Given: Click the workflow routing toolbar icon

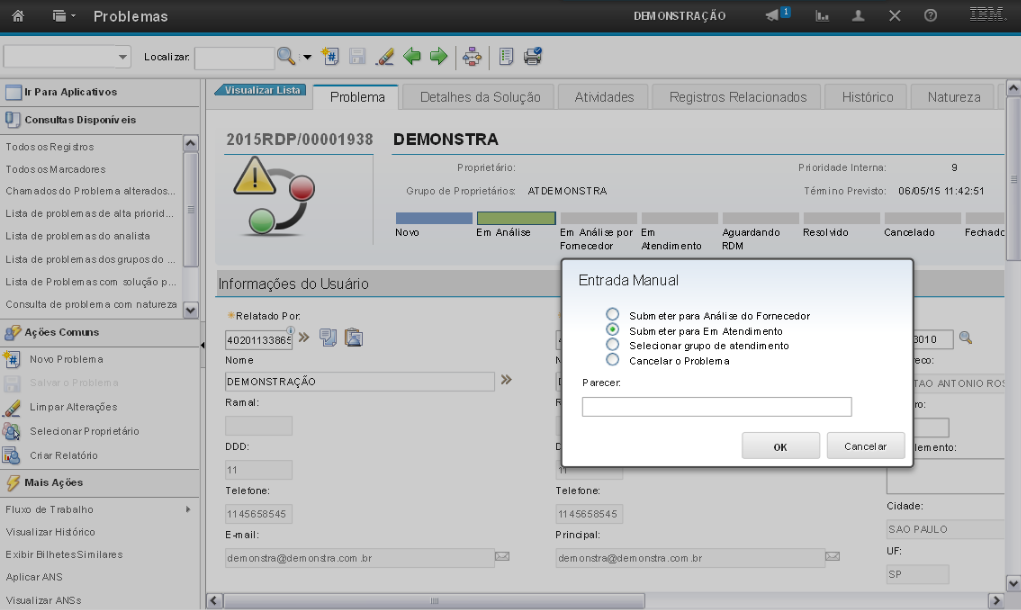Looking at the screenshot, I should pyautogui.click(x=472, y=57).
